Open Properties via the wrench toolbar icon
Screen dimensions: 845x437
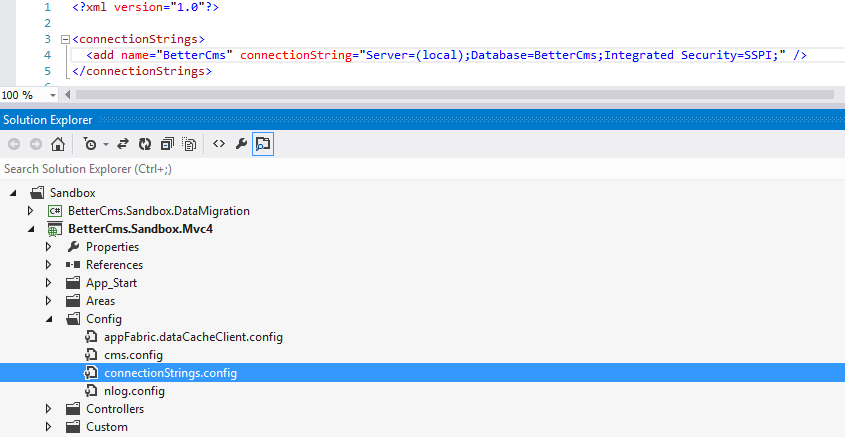coord(241,144)
